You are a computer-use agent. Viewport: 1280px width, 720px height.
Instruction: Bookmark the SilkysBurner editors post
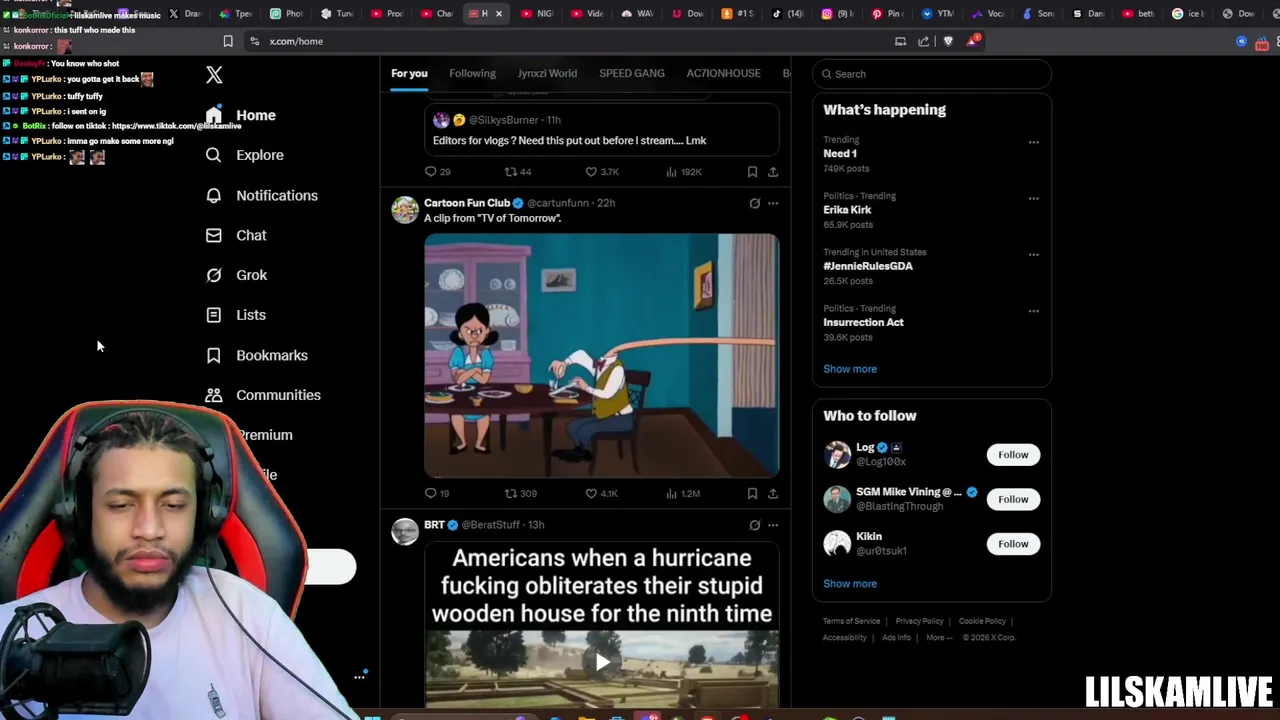click(752, 172)
